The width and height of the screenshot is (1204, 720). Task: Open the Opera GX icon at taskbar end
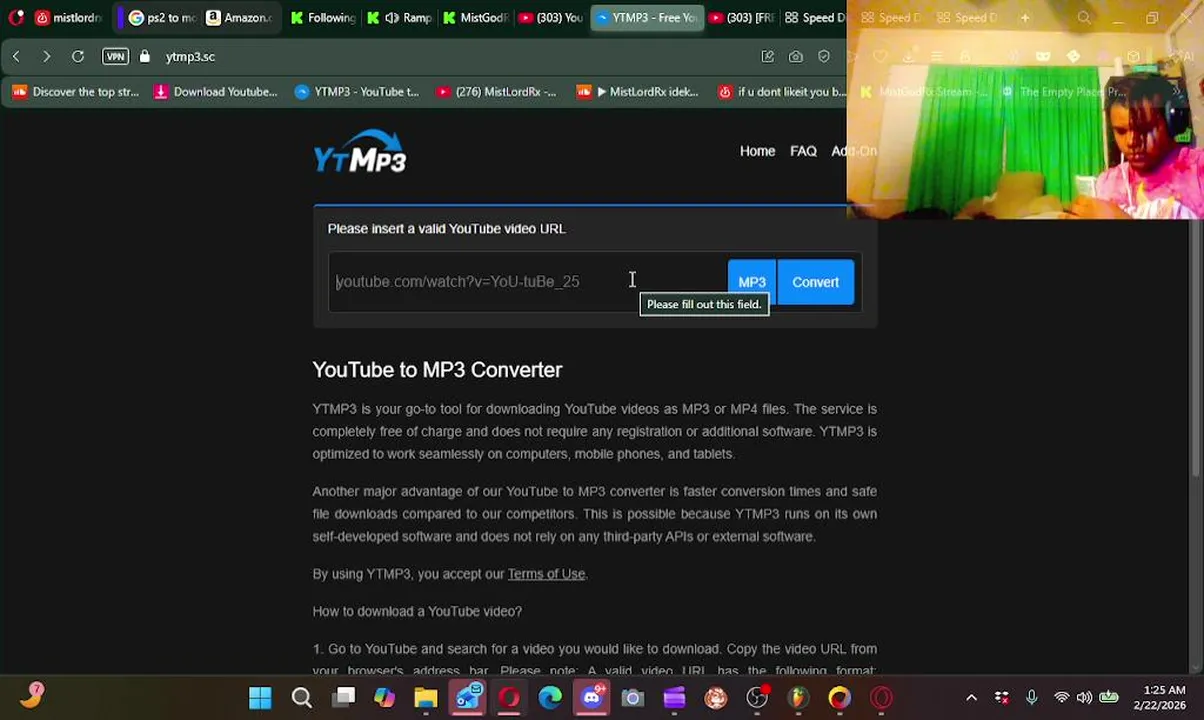(881, 697)
